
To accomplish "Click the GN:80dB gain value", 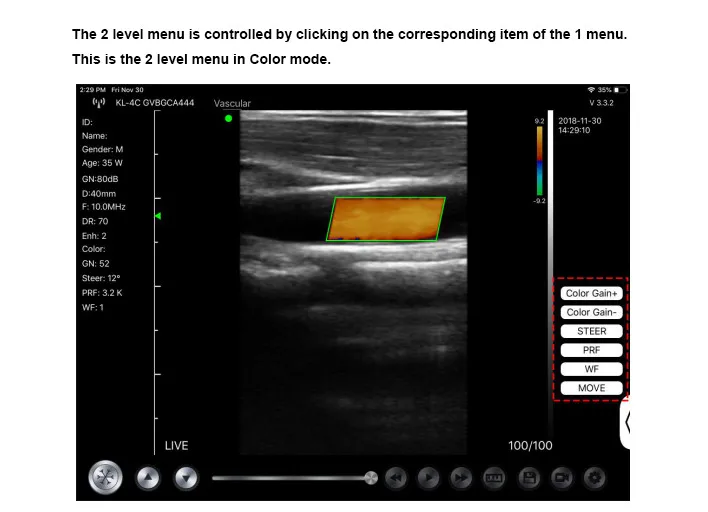I will (100, 179).
